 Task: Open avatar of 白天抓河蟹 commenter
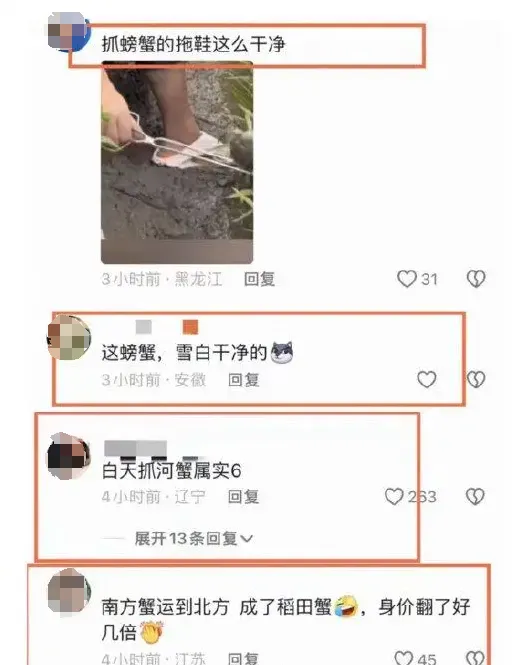[68, 456]
